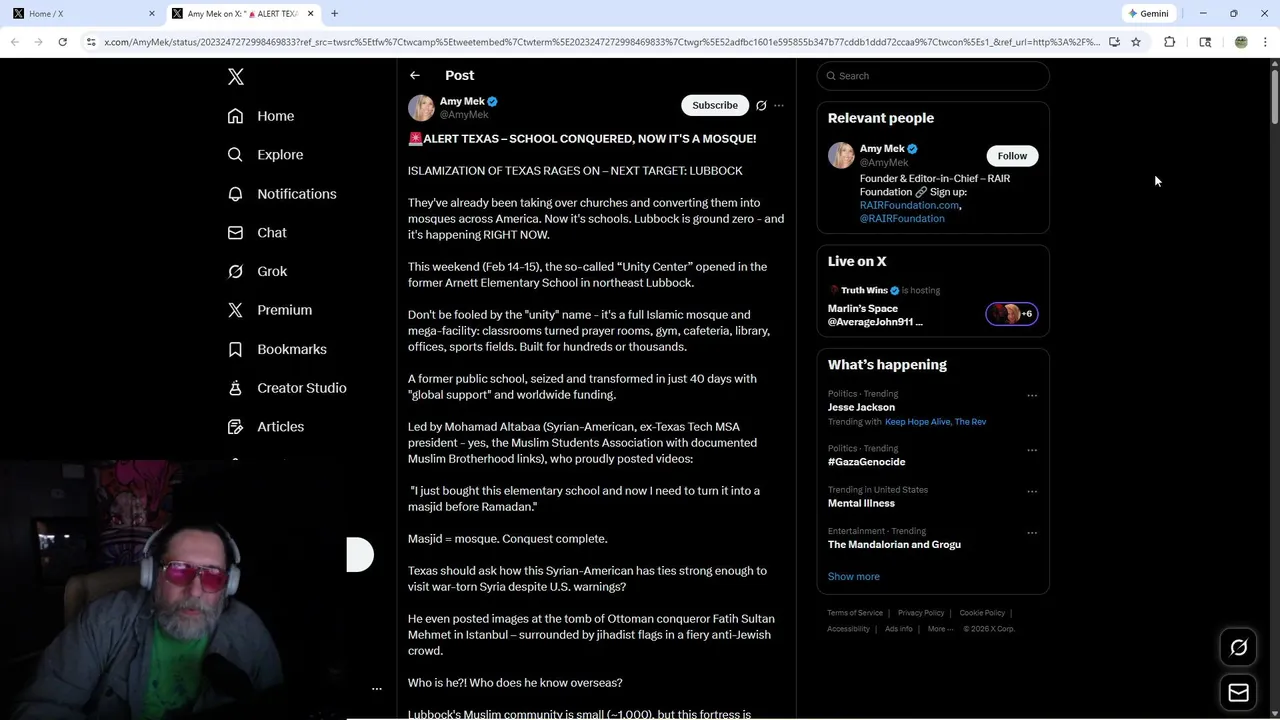
Task: Click the address bar URL
Action: (600, 42)
